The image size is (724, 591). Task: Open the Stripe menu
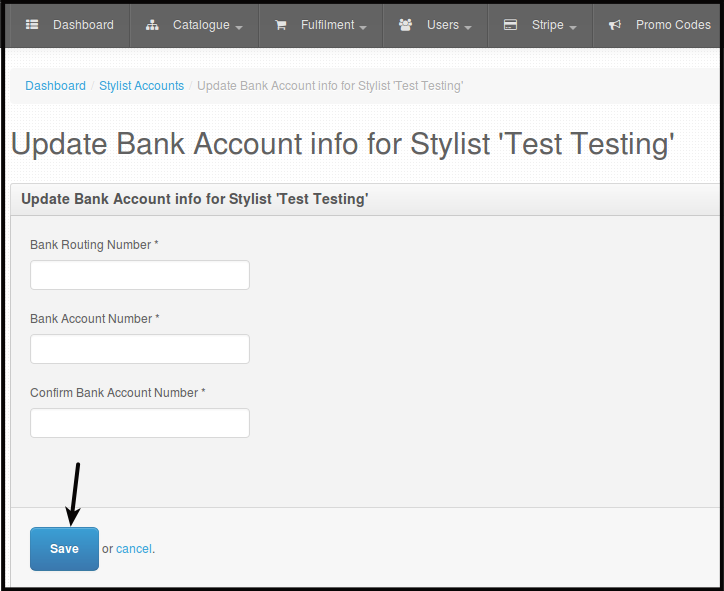[x=540, y=25]
